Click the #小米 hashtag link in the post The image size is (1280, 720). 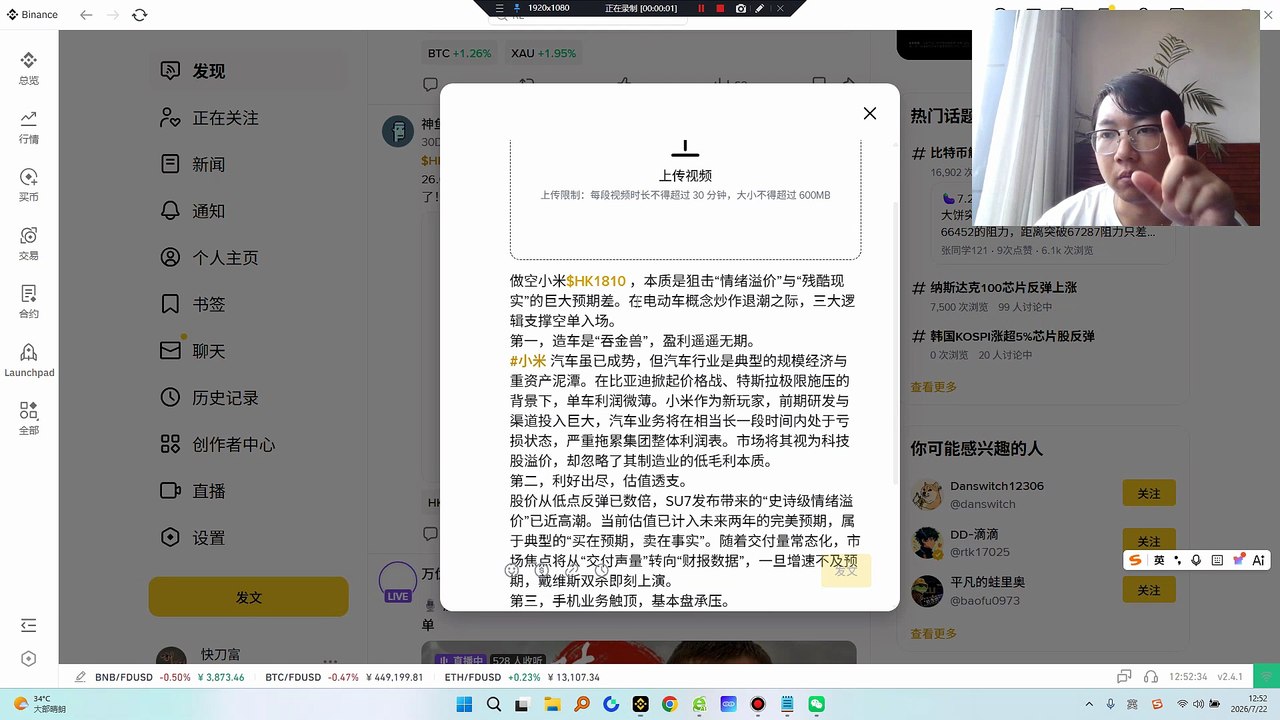pyautogui.click(x=528, y=361)
